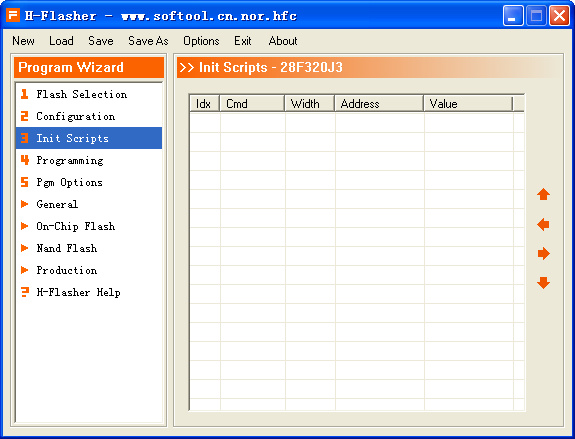Viewport: 575px width, 439px height.
Task: Click About in the menu bar
Action: (x=283, y=41)
